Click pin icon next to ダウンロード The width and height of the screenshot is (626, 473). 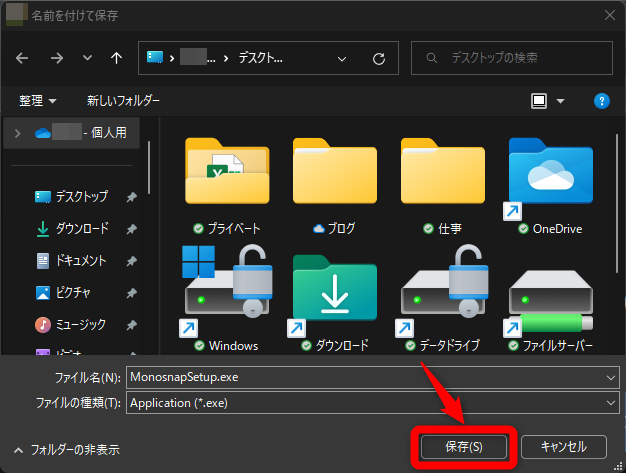(131, 229)
